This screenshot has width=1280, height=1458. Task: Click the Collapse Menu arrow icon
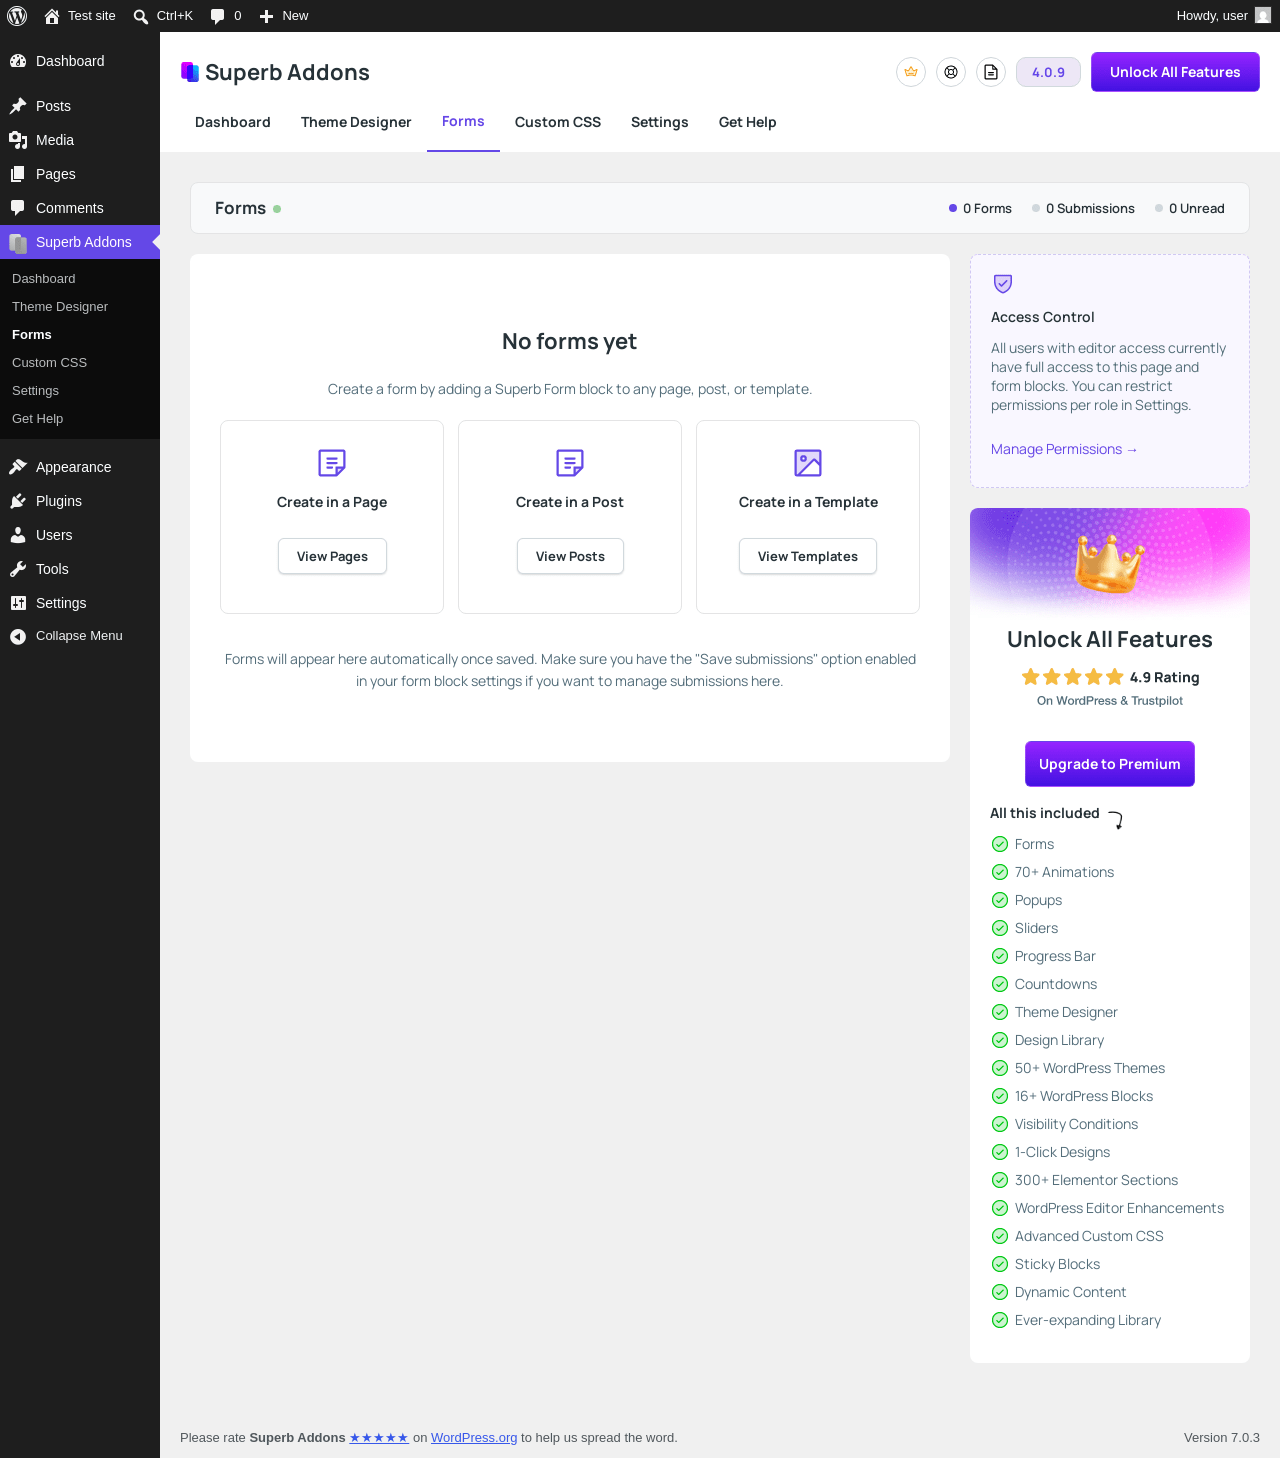tap(18, 636)
